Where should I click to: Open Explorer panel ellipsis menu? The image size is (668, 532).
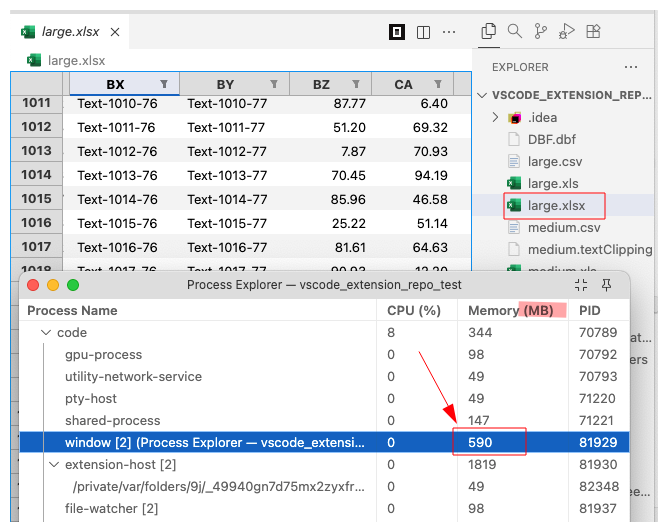tap(630, 67)
